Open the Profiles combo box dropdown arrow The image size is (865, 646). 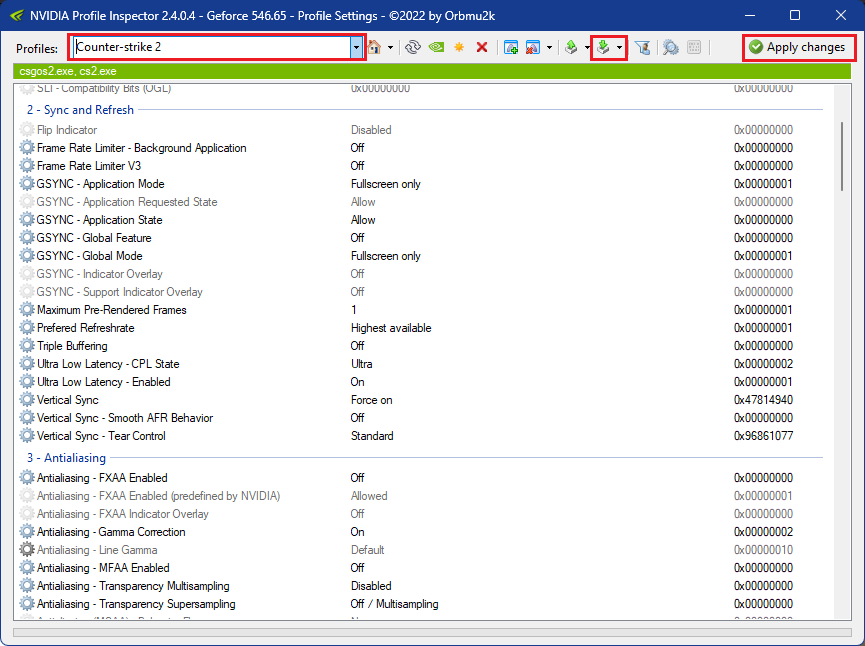coord(356,47)
